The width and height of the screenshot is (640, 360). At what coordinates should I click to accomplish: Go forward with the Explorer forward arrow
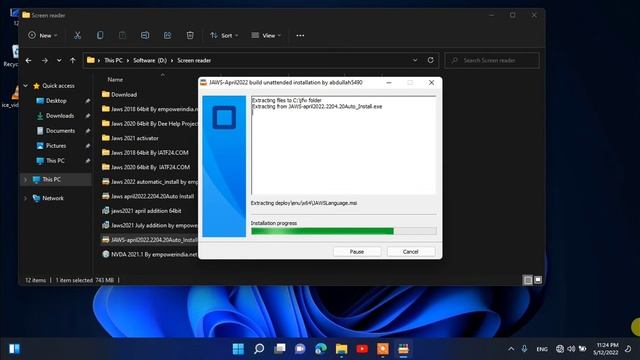pos(44,60)
